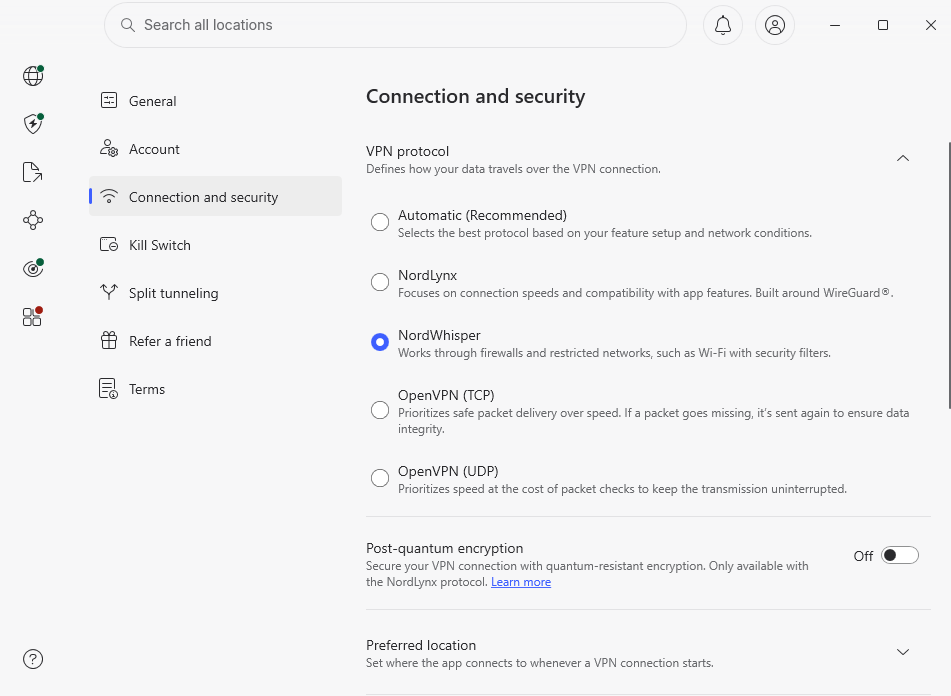Click the 'Post-quantum encryption' label

(x=445, y=548)
